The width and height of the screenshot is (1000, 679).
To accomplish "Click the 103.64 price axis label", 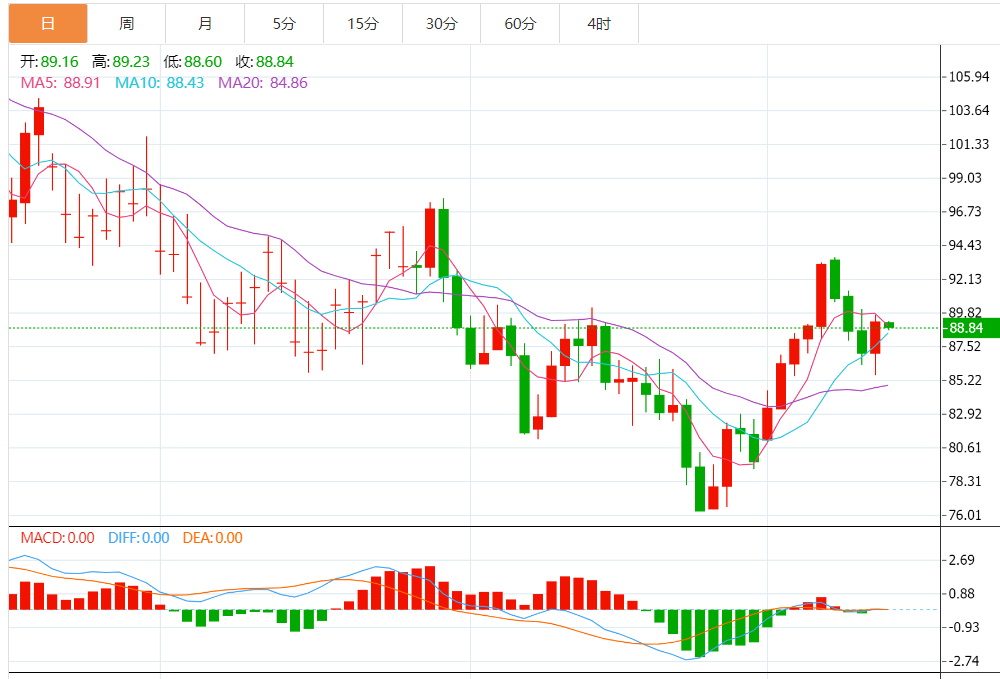I will click(969, 110).
